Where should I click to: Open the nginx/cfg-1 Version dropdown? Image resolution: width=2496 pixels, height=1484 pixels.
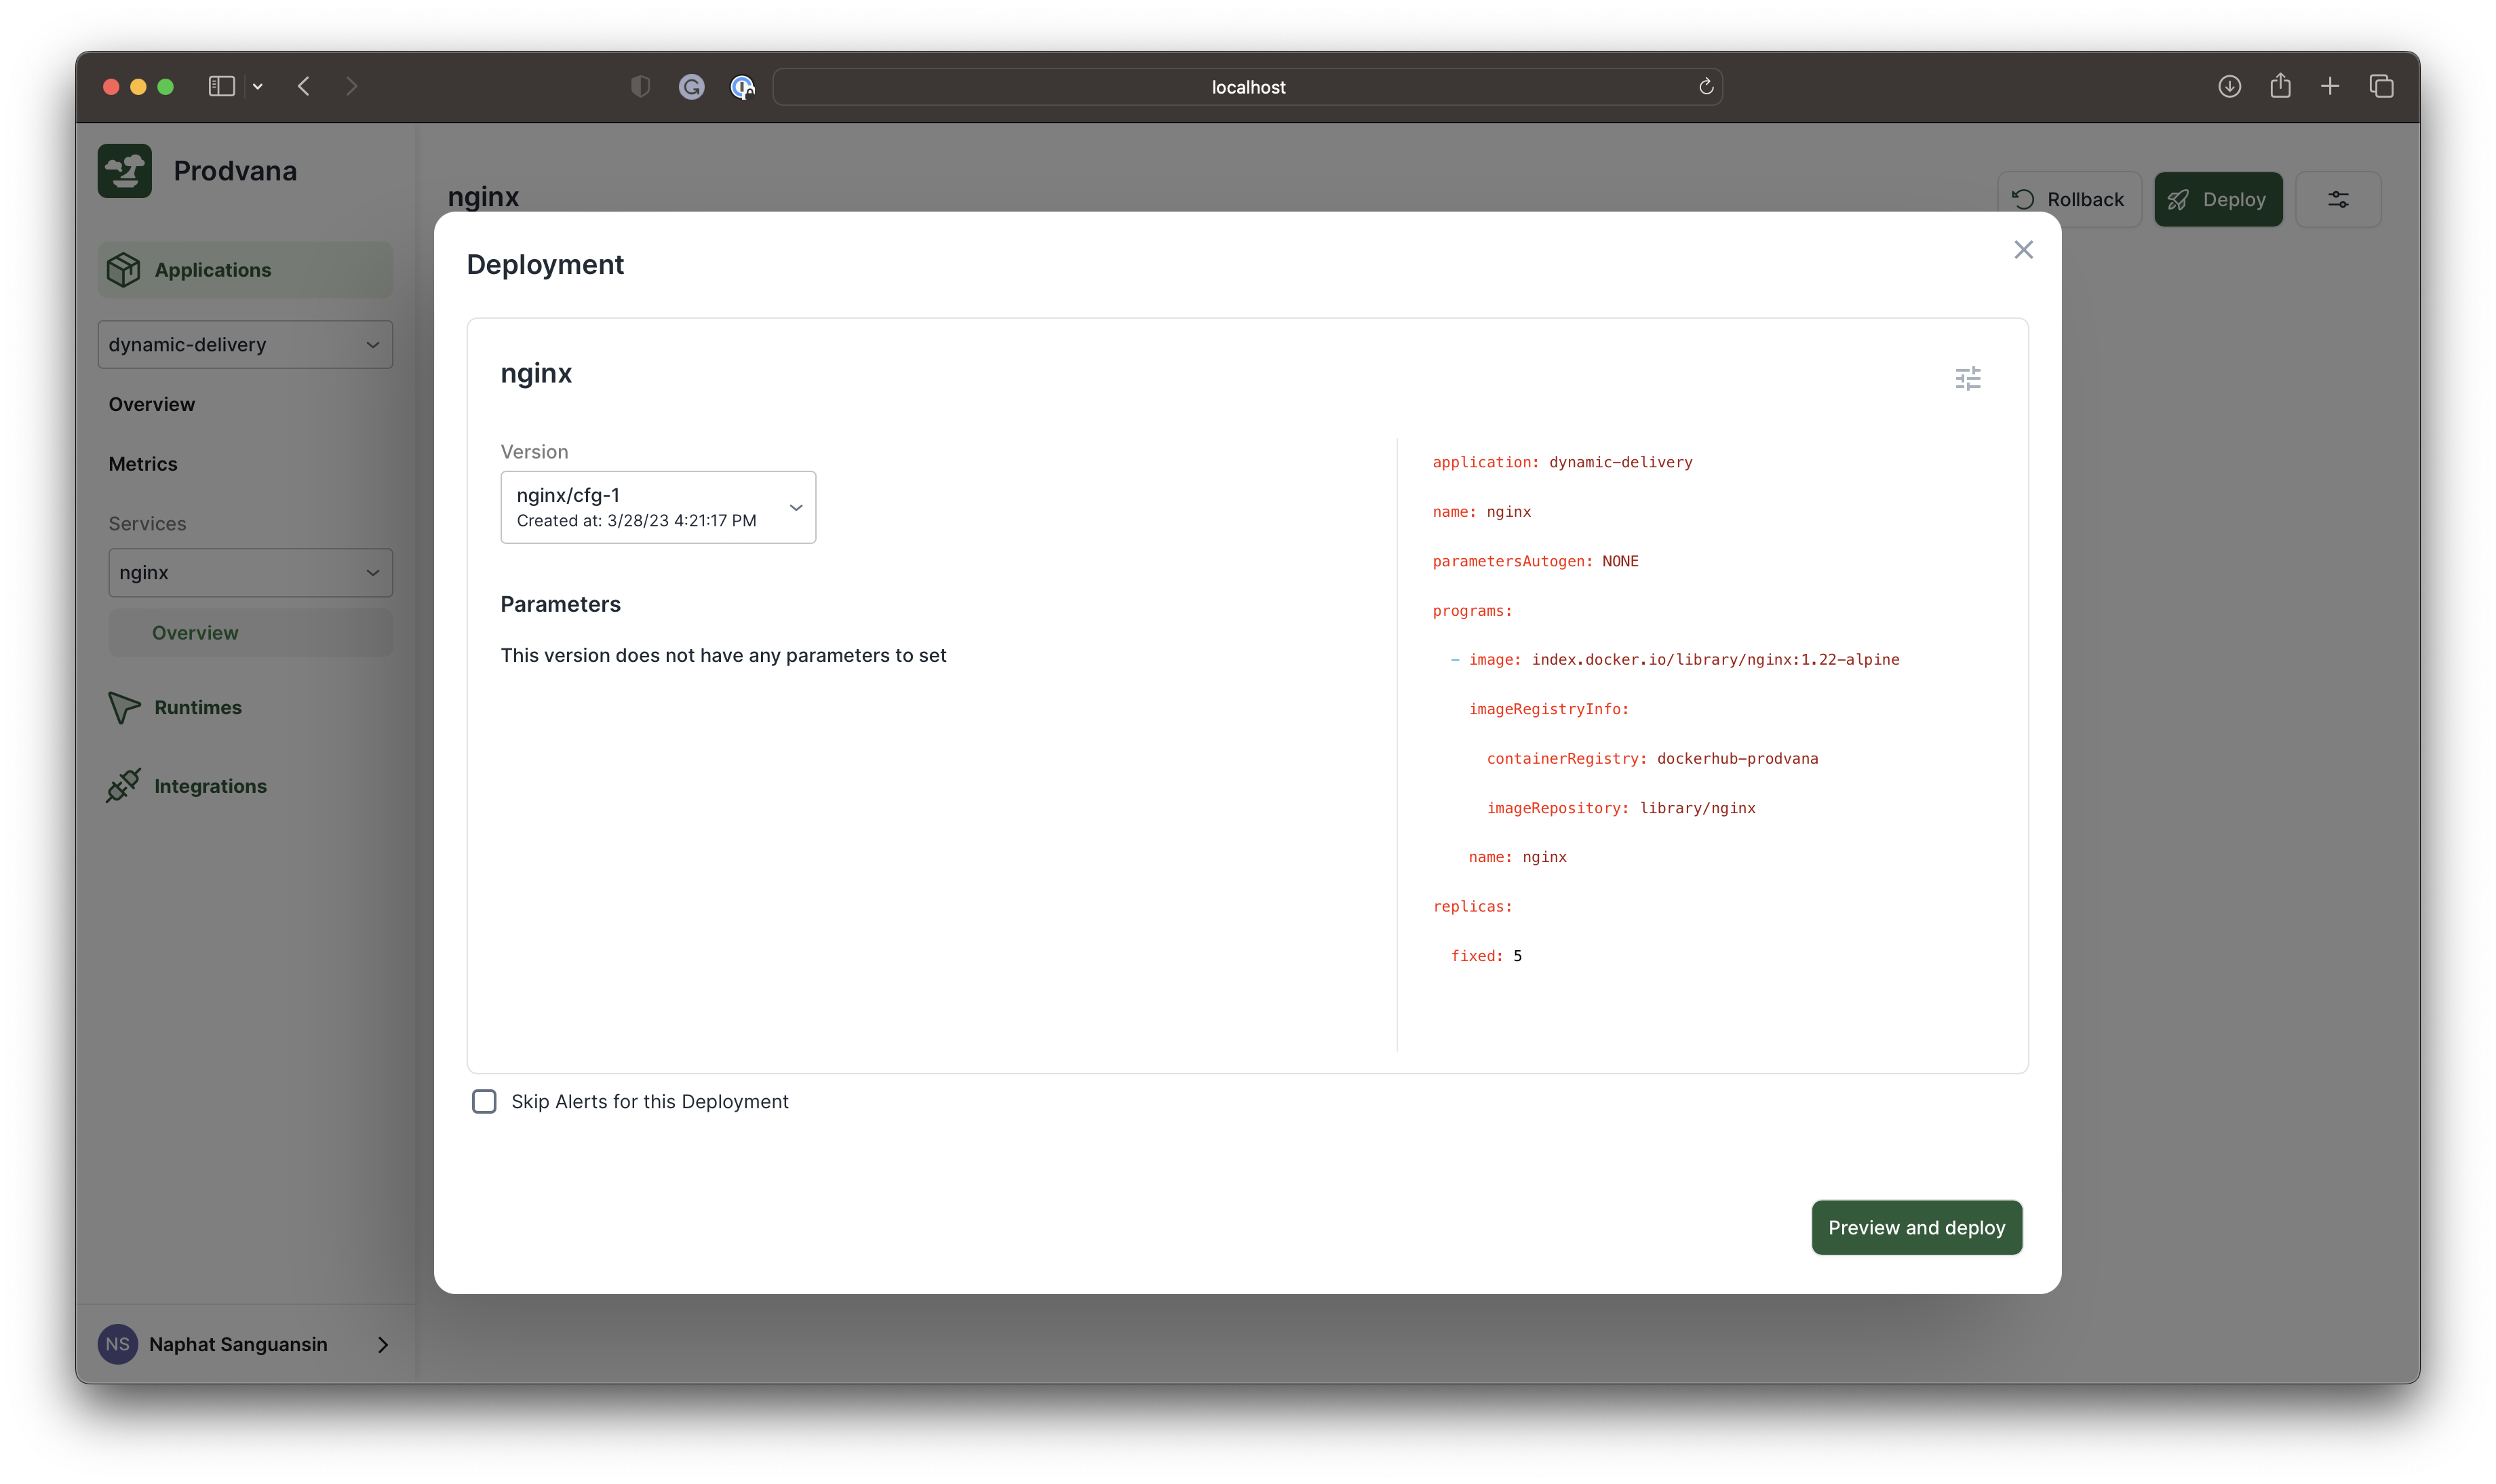(x=658, y=507)
